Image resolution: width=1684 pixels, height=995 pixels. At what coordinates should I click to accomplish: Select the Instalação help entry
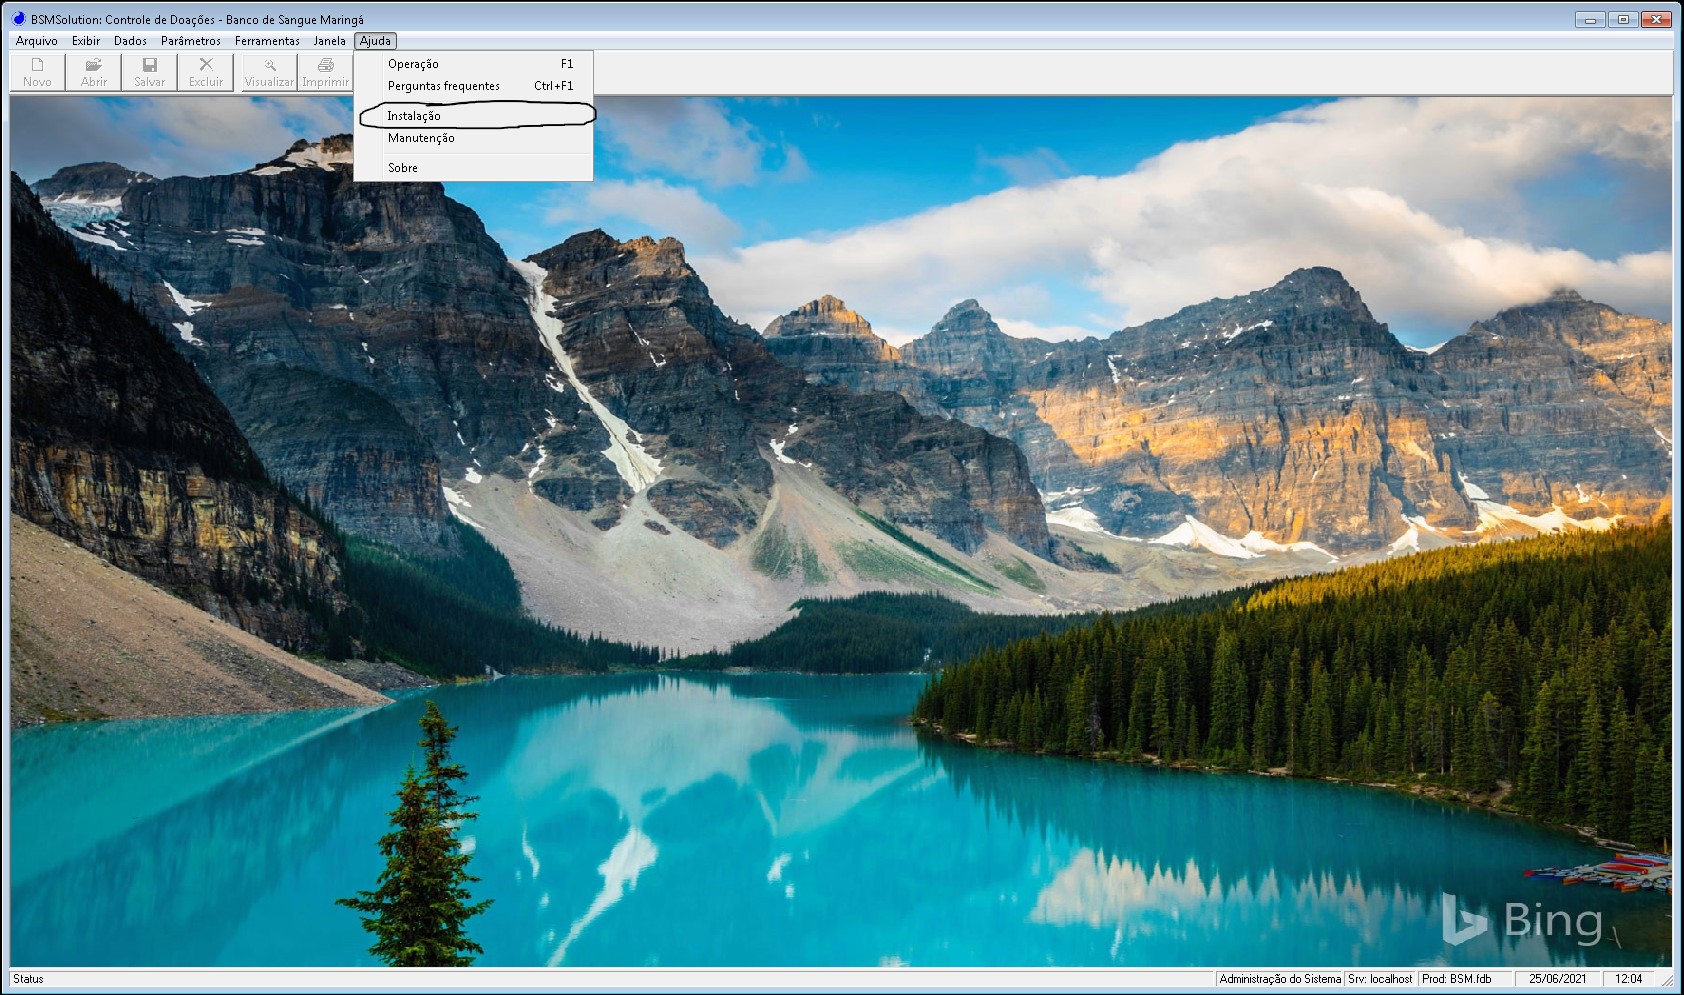[414, 116]
